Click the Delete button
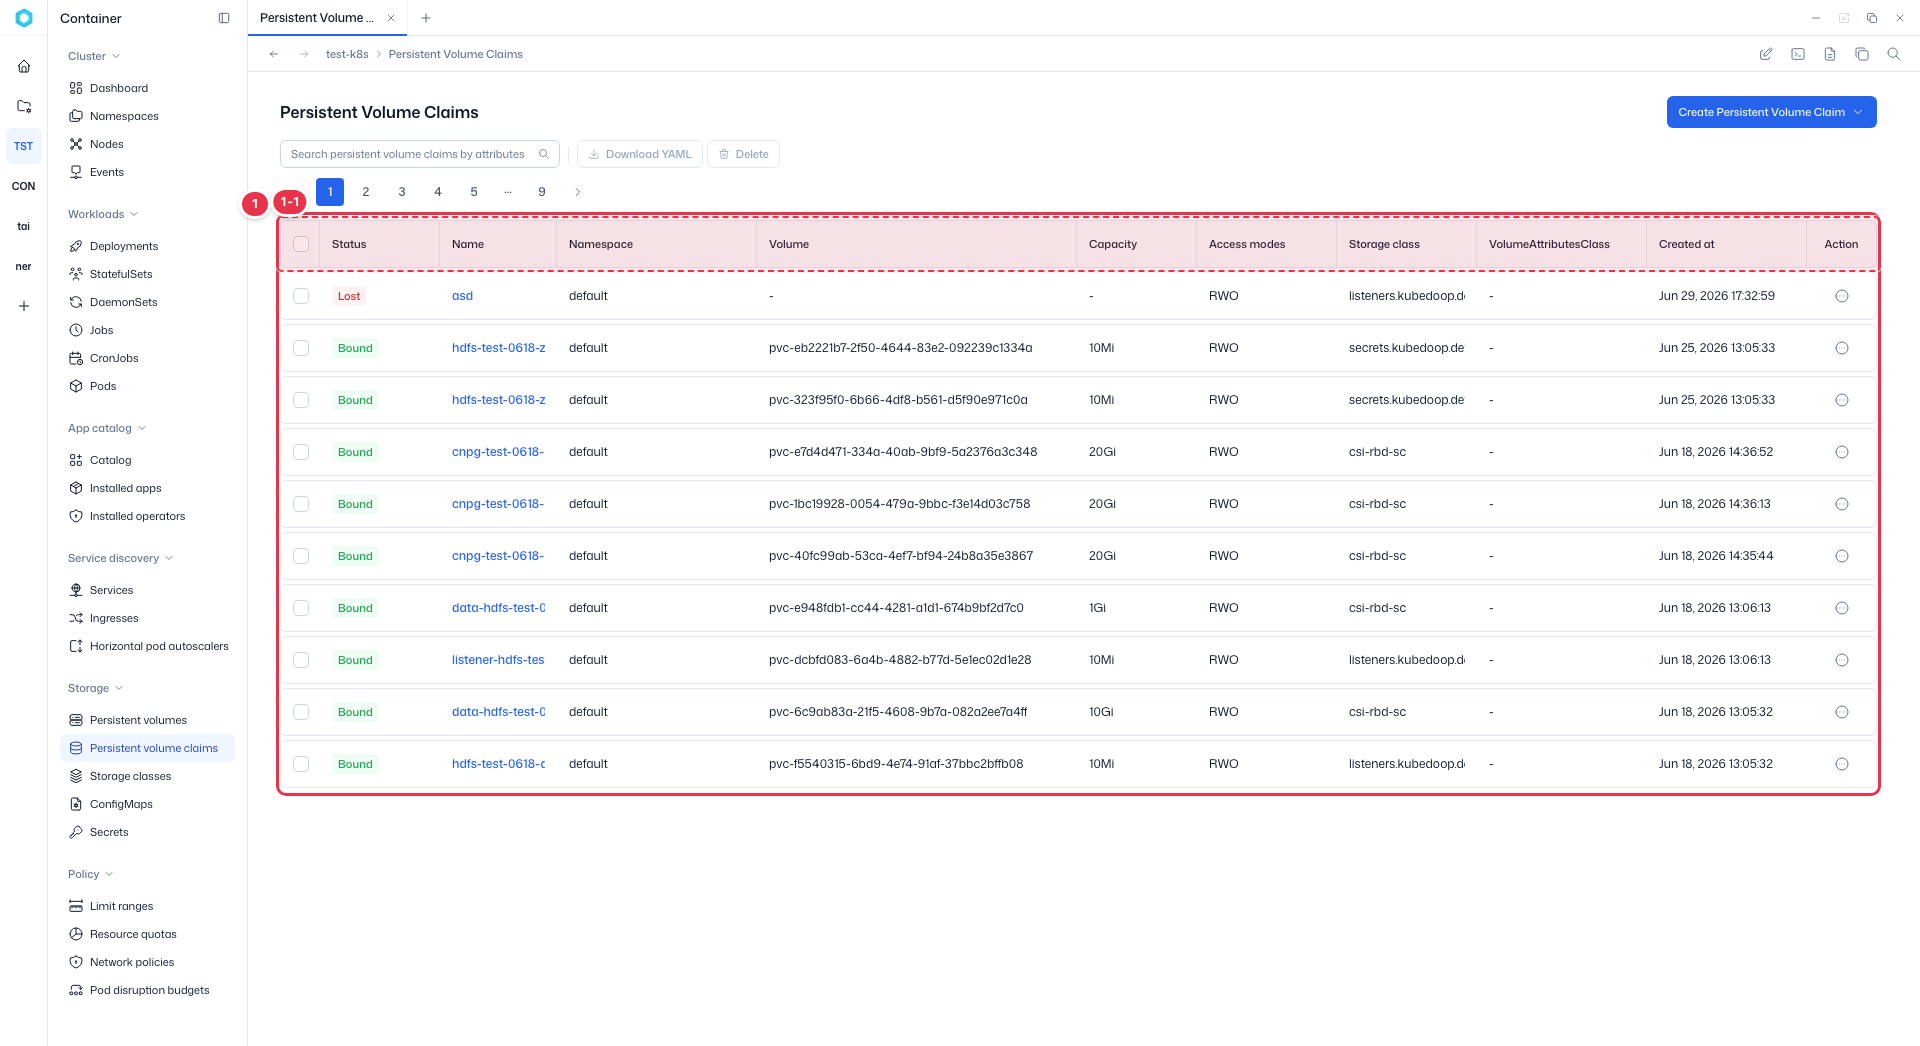Image resolution: width=1920 pixels, height=1046 pixels. click(743, 154)
